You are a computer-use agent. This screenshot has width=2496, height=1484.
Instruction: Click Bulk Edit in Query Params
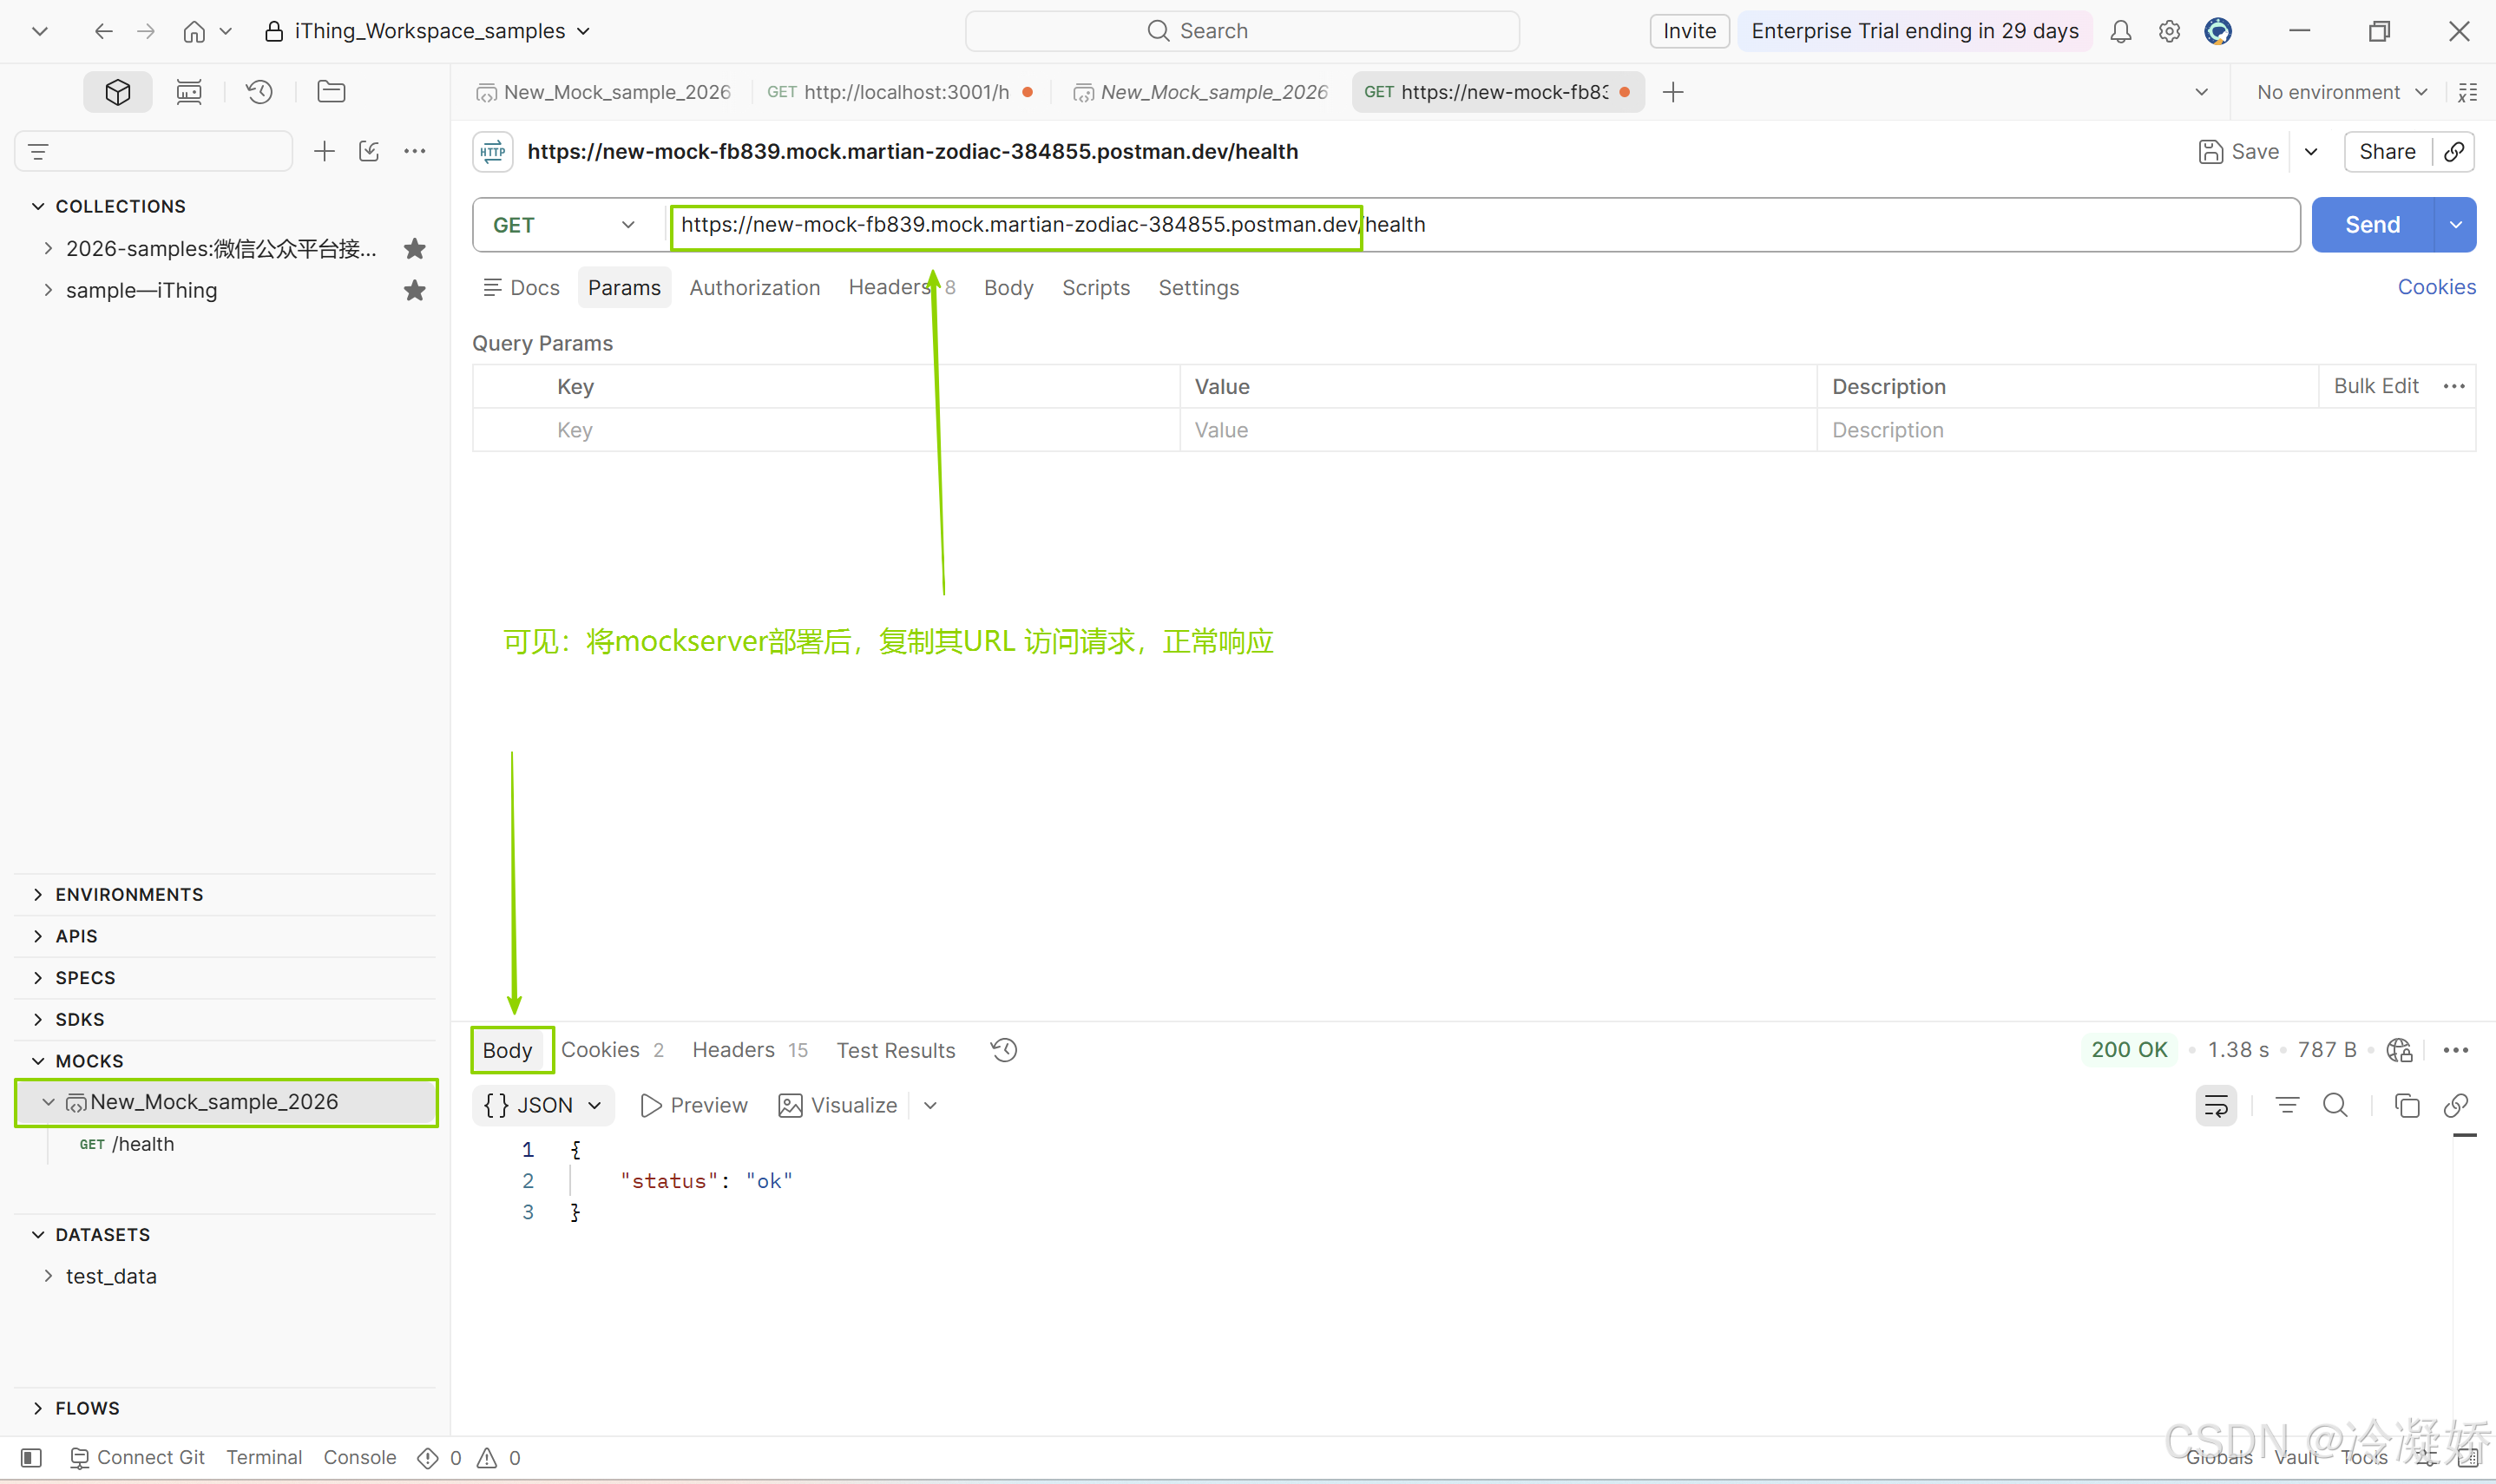pyautogui.click(x=2375, y=386)
